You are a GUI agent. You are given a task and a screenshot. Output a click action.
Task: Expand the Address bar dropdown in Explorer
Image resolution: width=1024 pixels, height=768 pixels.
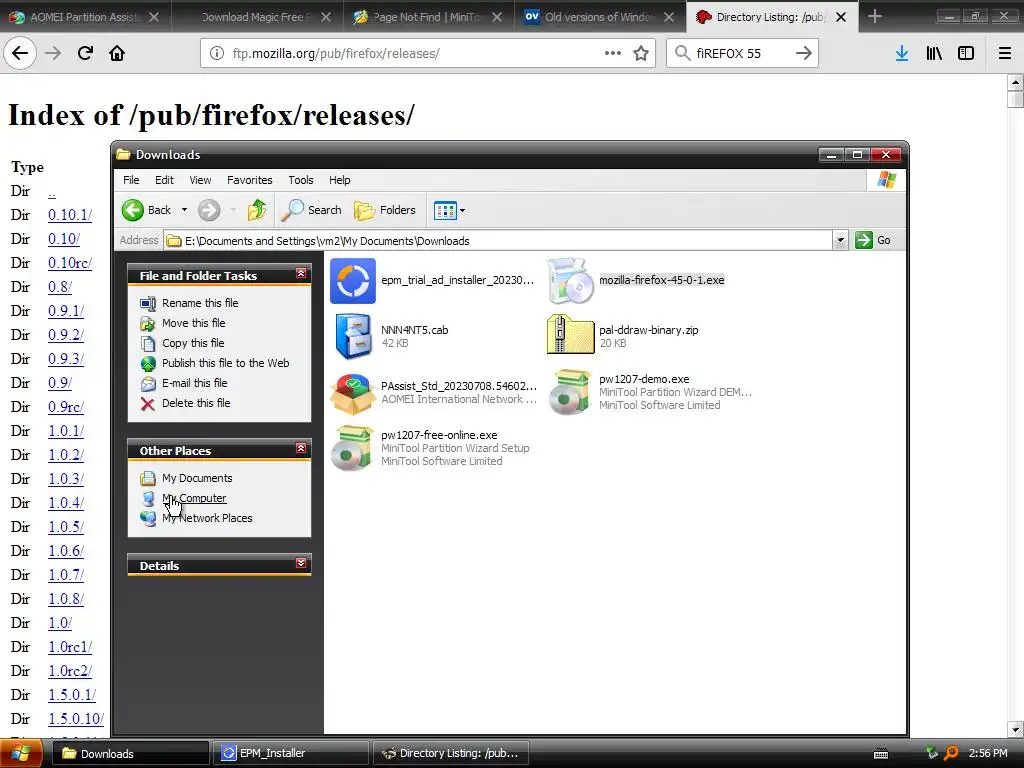click(840, 240)
